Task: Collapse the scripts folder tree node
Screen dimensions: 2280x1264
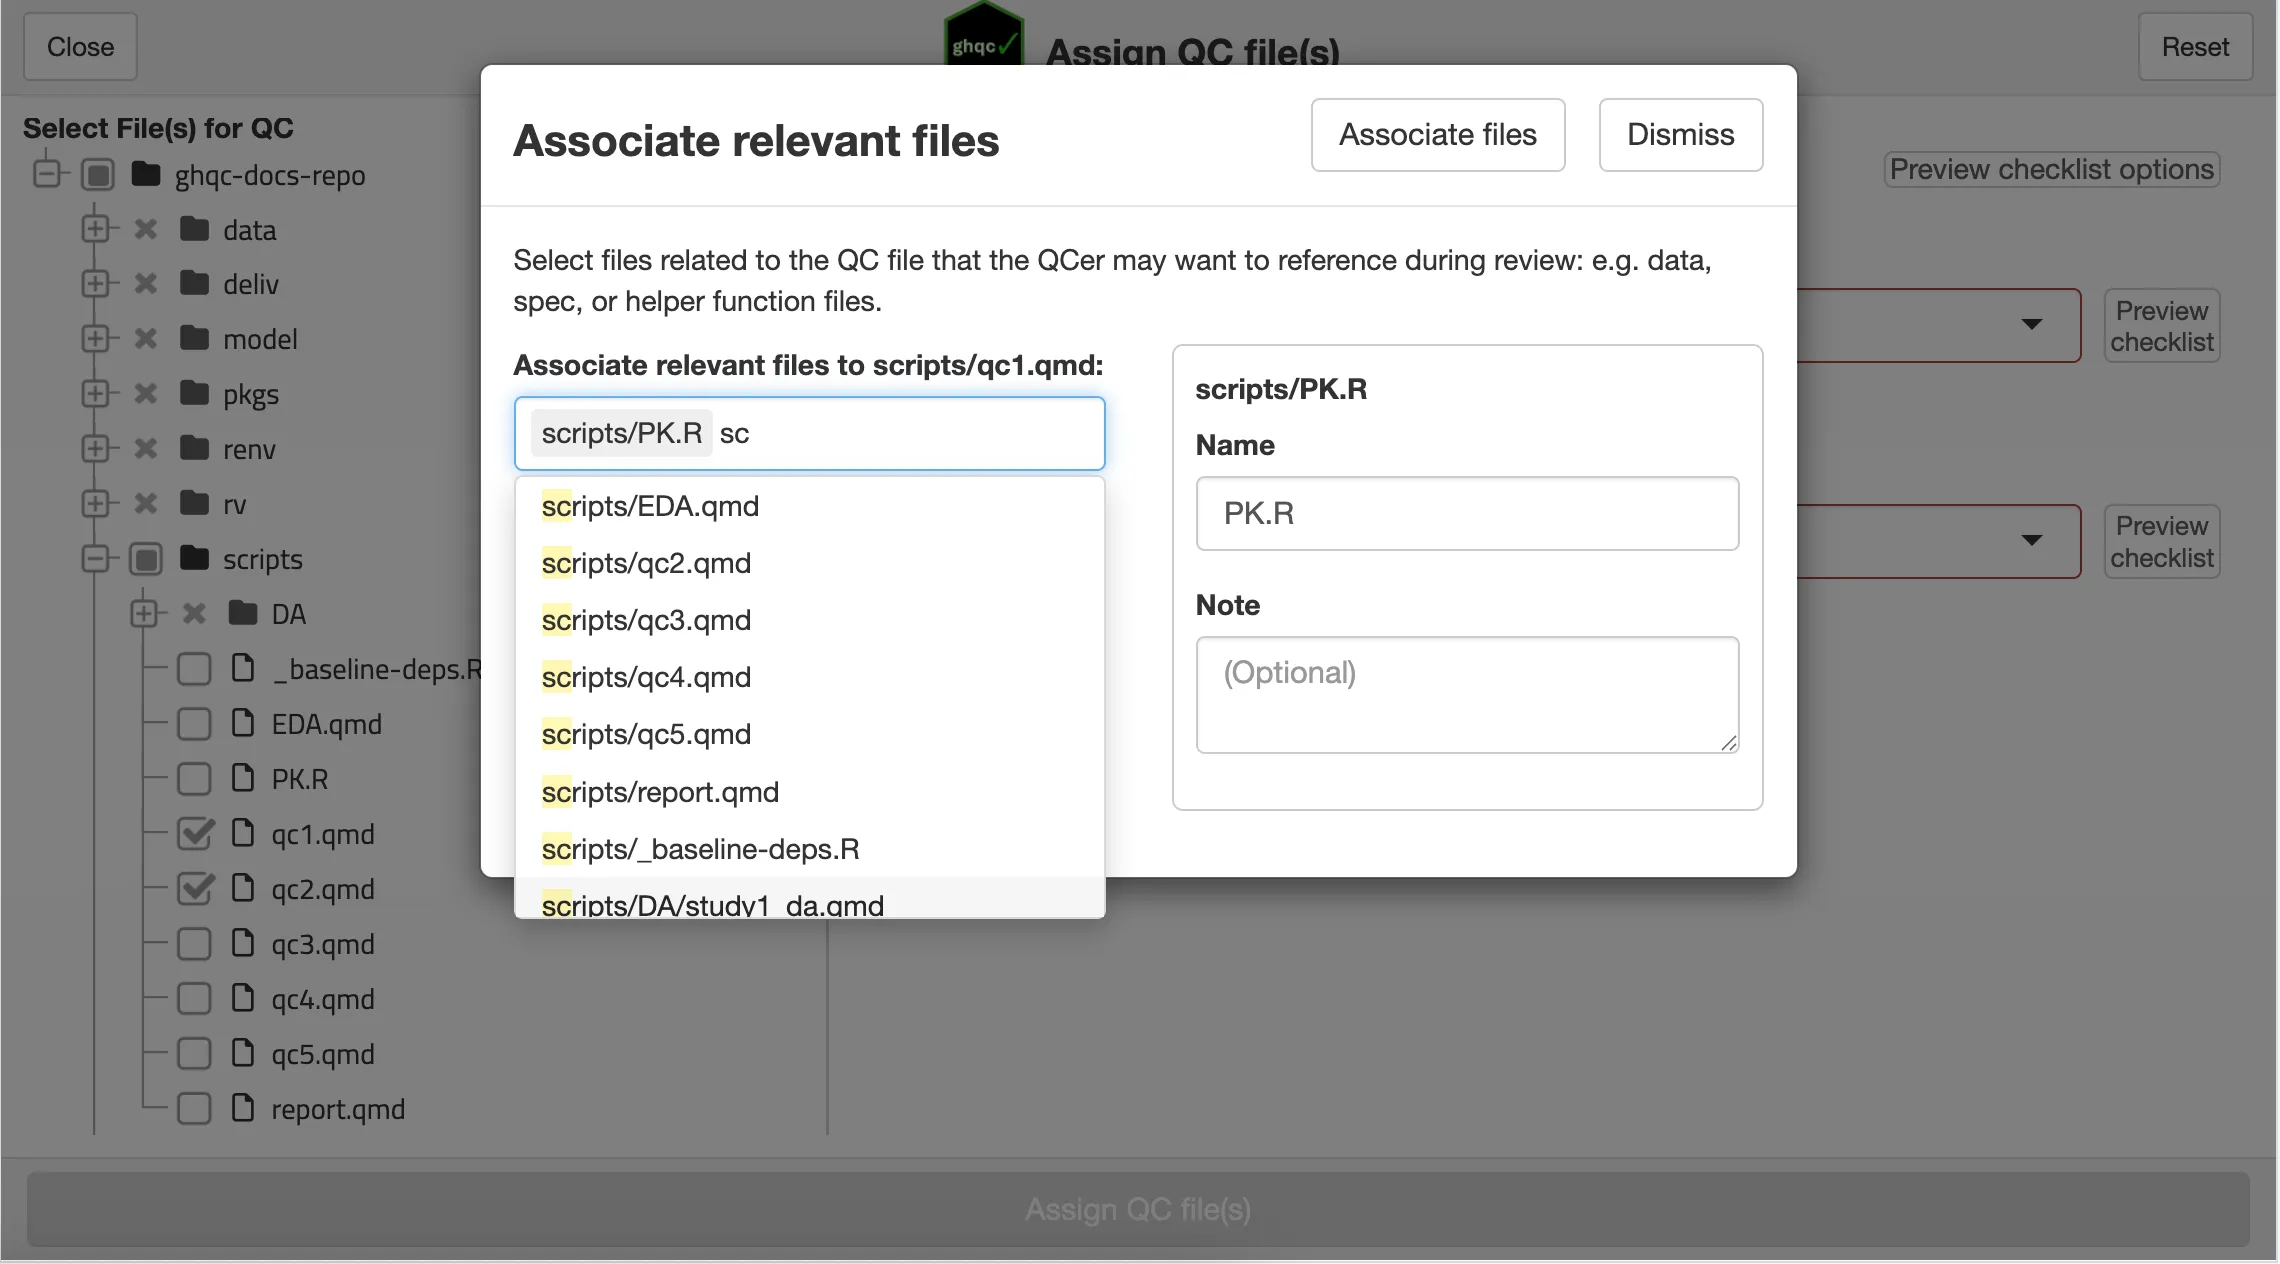Action: [95, 558]
